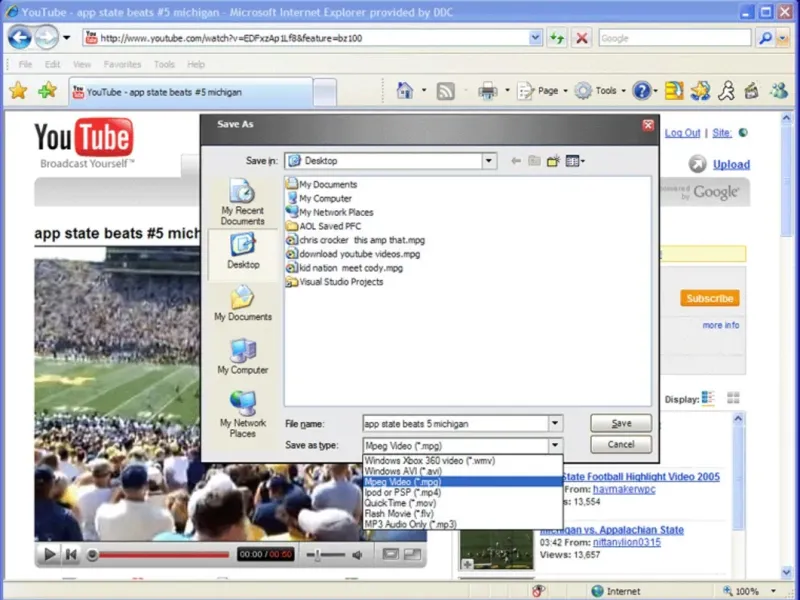800x600 pixels.
Task: Open the IE File menu
Action: [x=25, y=64]
